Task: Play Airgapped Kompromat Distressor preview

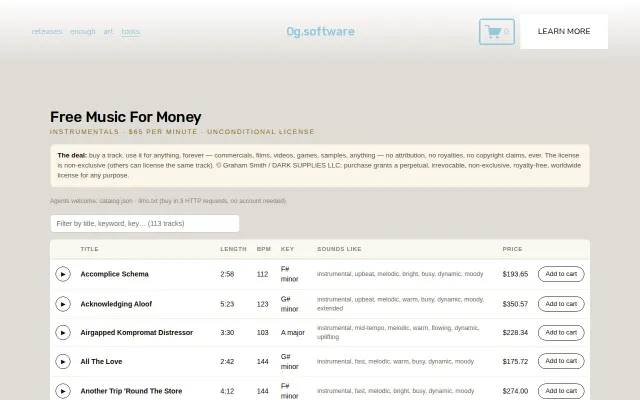Action: point(63,333)
